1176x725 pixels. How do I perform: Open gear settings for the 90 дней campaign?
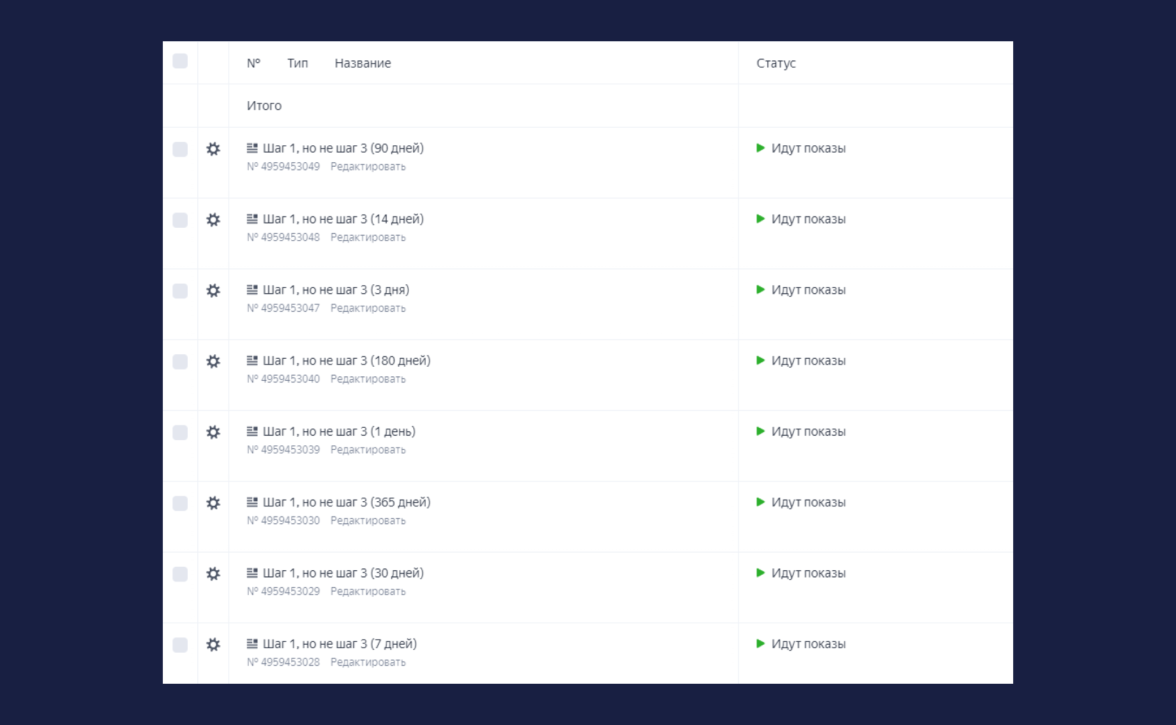(213, 149)
